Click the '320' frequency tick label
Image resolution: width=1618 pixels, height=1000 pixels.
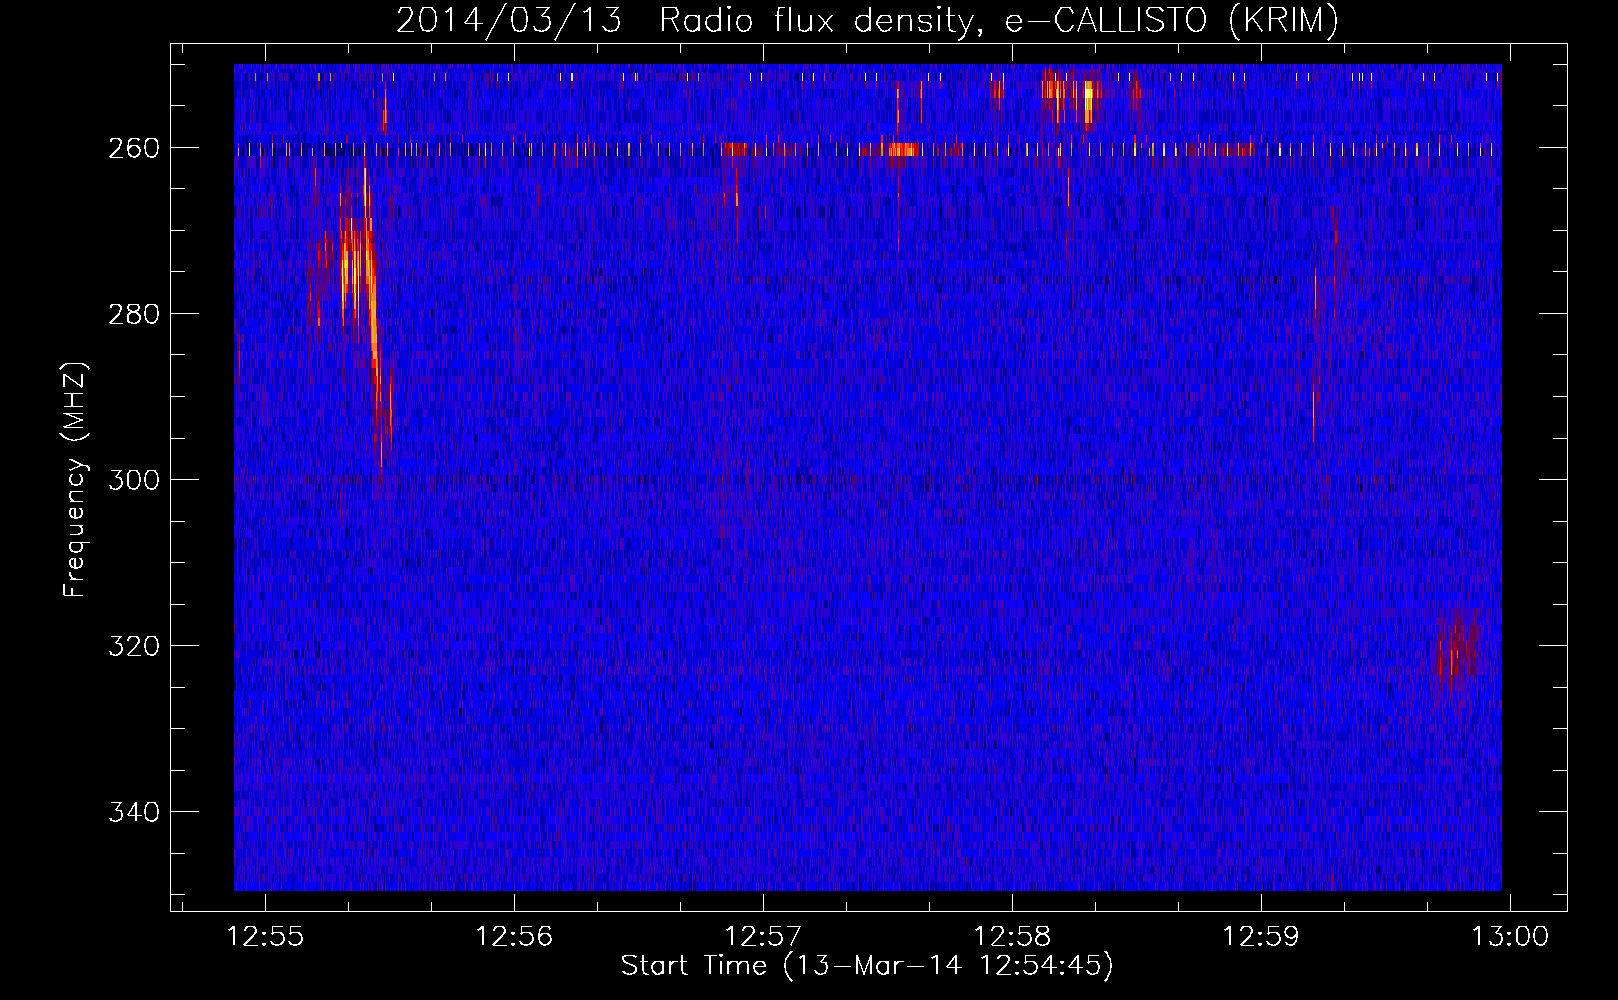134,646
